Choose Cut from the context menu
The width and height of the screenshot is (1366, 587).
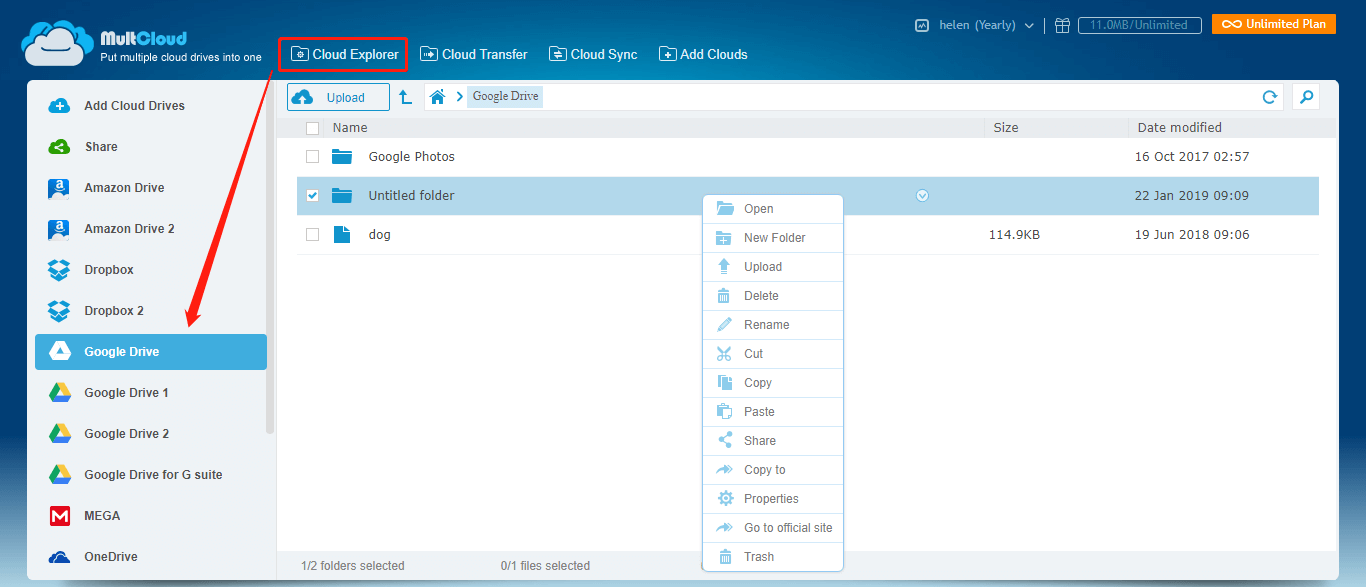tap(773, 354)
